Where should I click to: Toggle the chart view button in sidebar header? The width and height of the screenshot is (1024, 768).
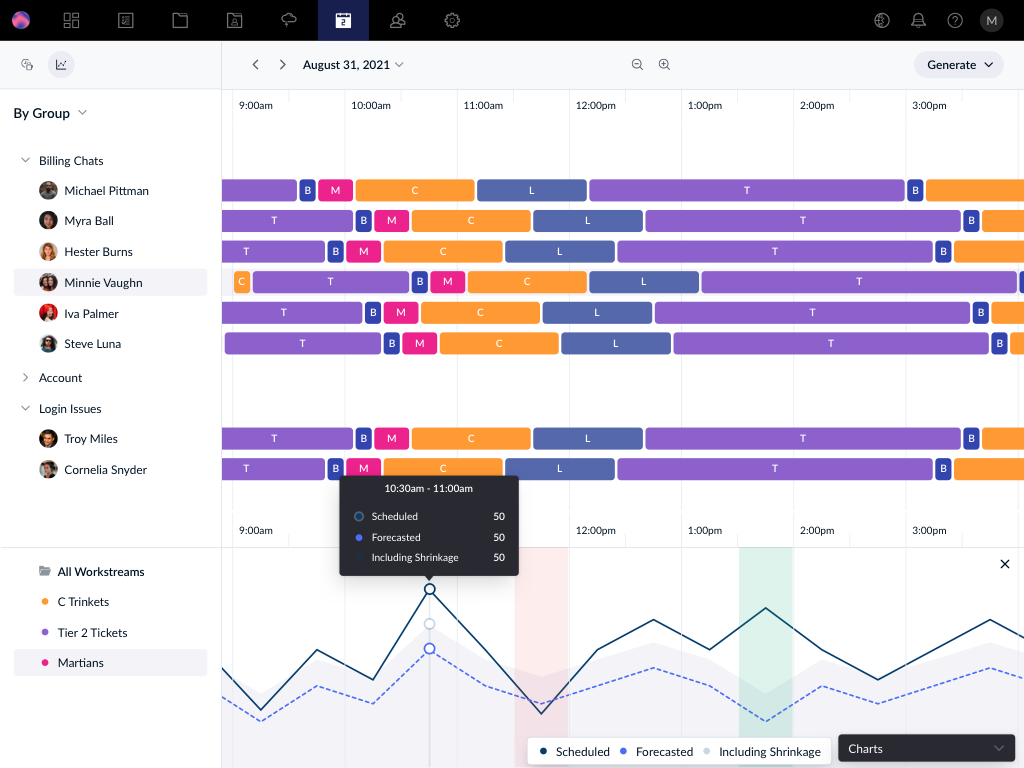(x=61, y=65)
